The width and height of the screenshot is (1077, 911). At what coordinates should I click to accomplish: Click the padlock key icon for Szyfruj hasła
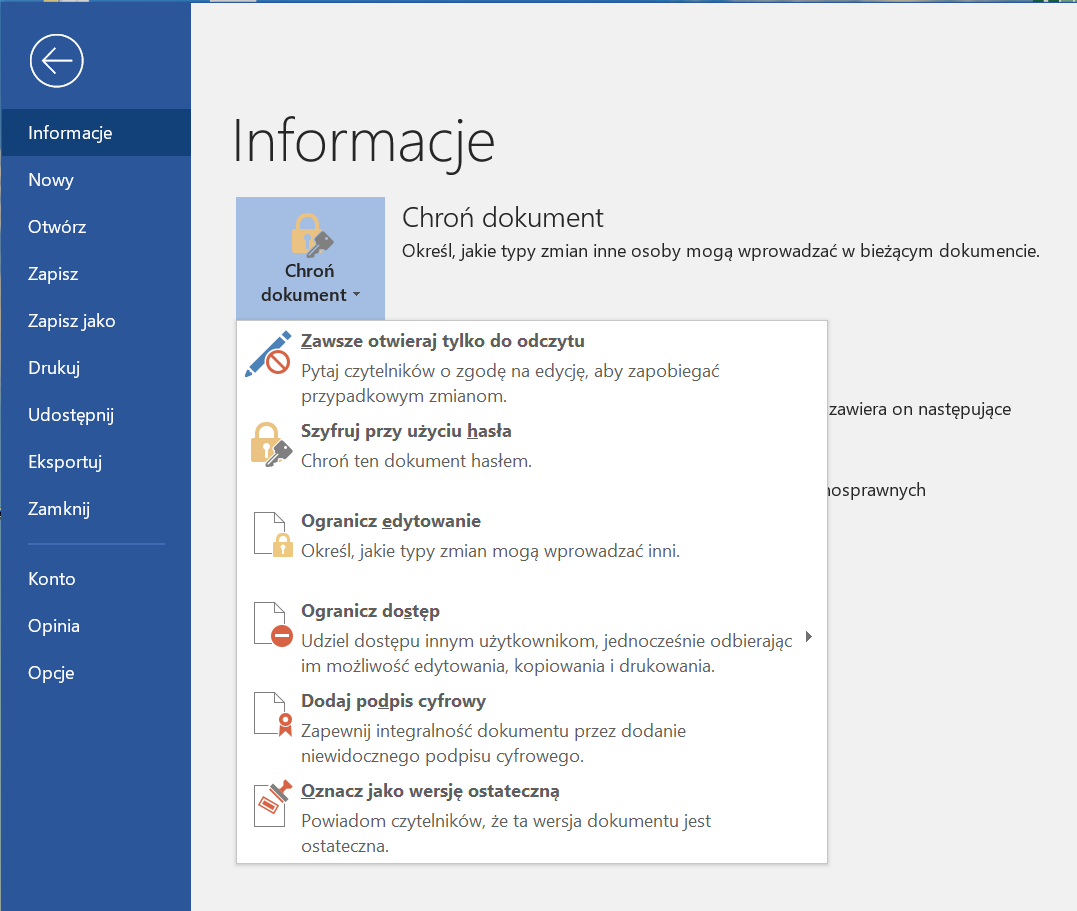[x=271, y=445]
